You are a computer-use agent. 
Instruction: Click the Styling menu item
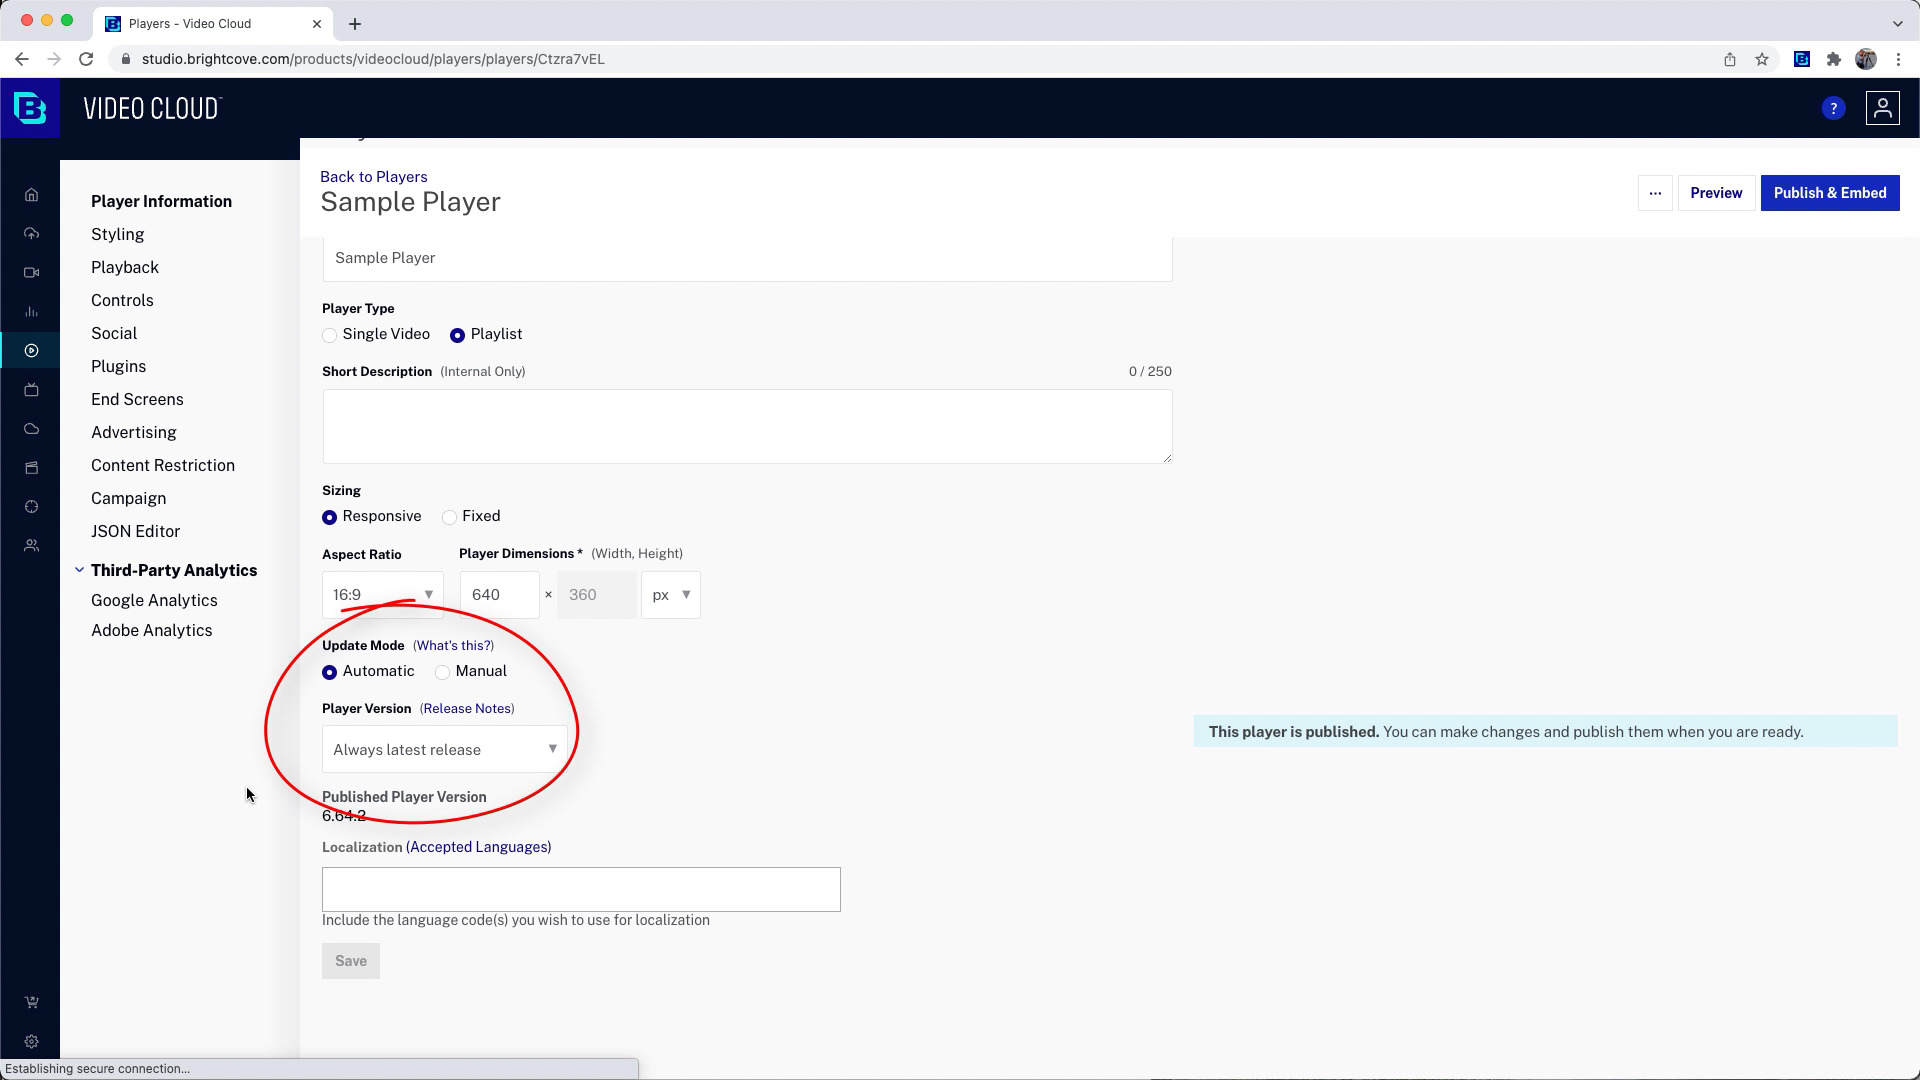click(117, 233)
